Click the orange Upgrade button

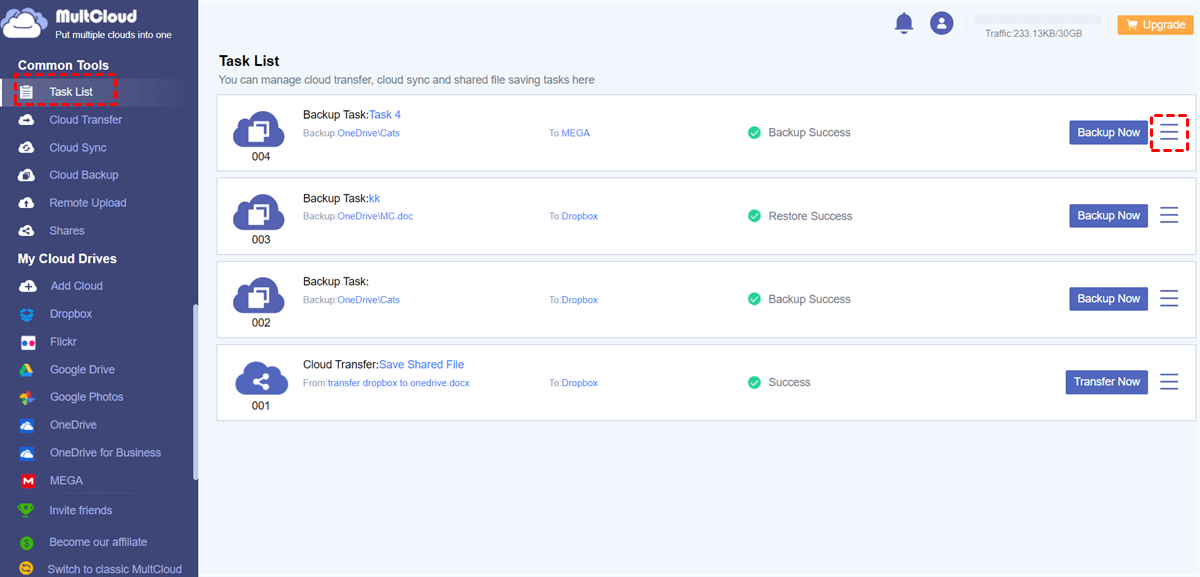1155,25
